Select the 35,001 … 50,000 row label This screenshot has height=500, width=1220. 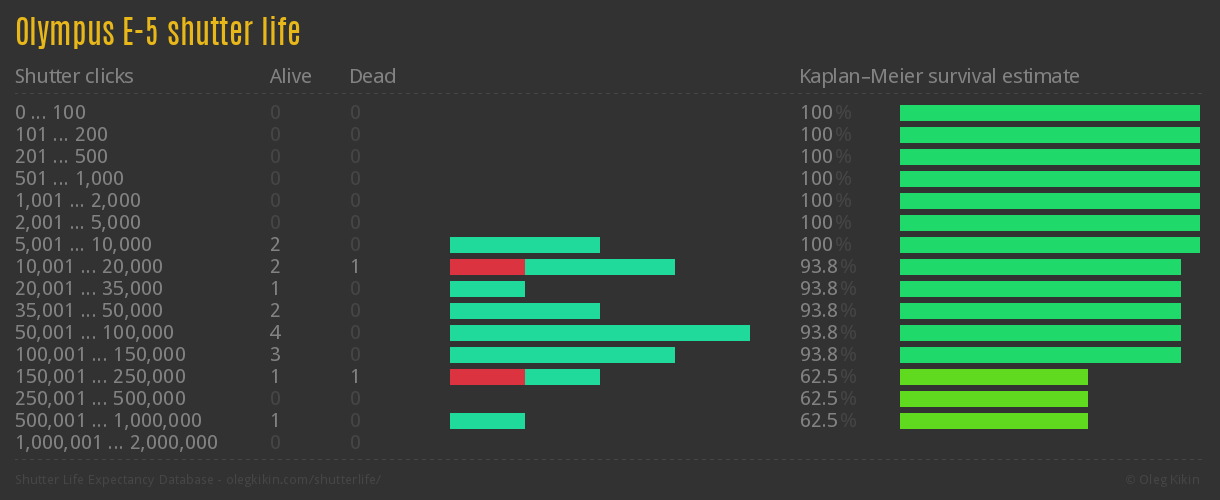(x=89, y=311)
